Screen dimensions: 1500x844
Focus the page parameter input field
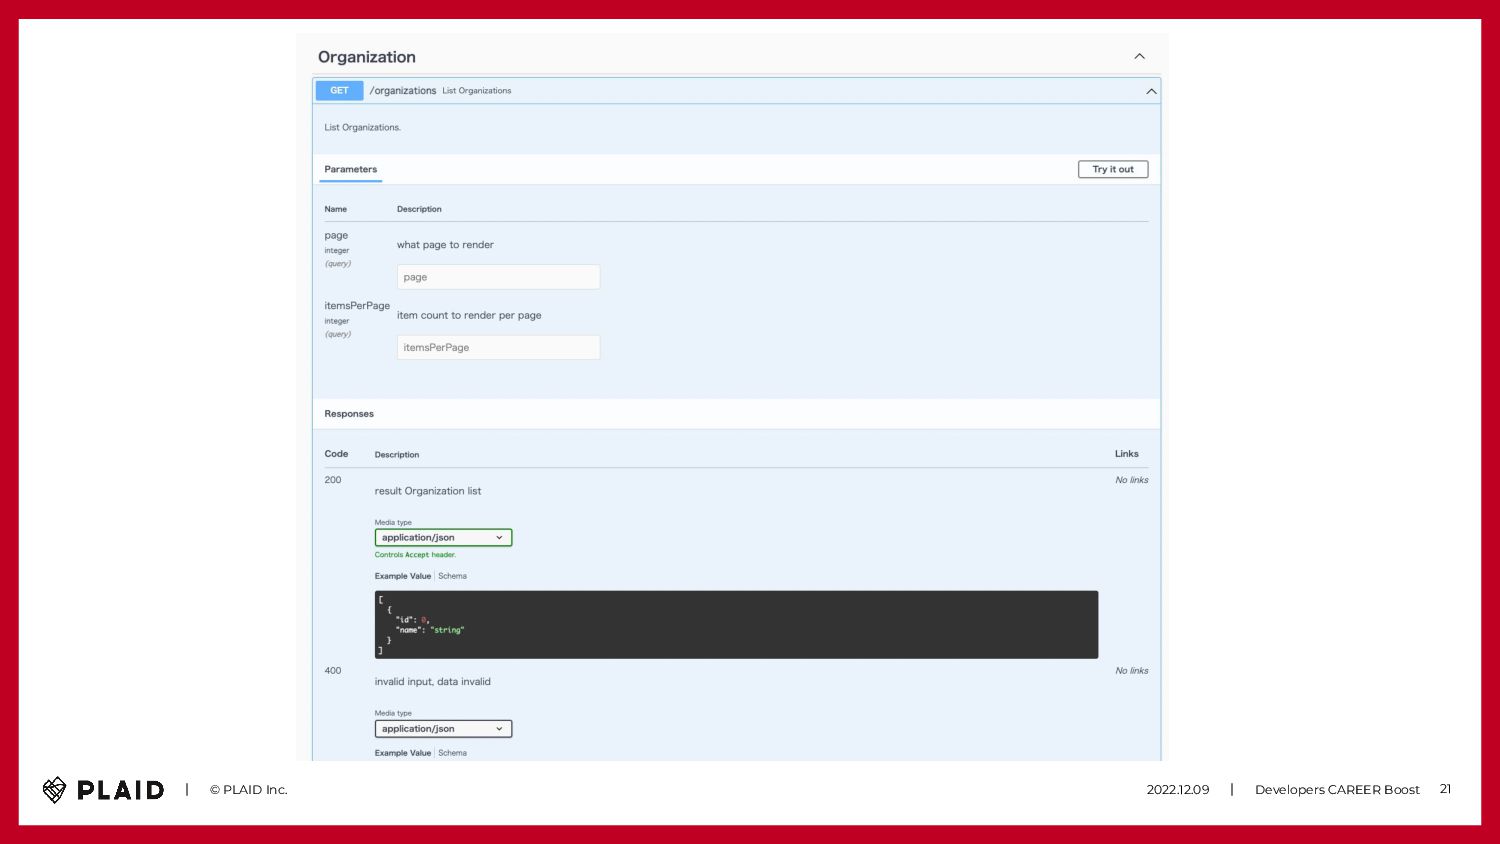pyautogui.click(x=498, y=277)
